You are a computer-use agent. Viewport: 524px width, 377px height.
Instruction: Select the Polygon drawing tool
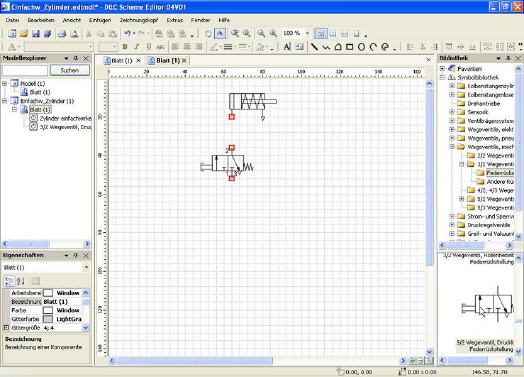point(338,47)
